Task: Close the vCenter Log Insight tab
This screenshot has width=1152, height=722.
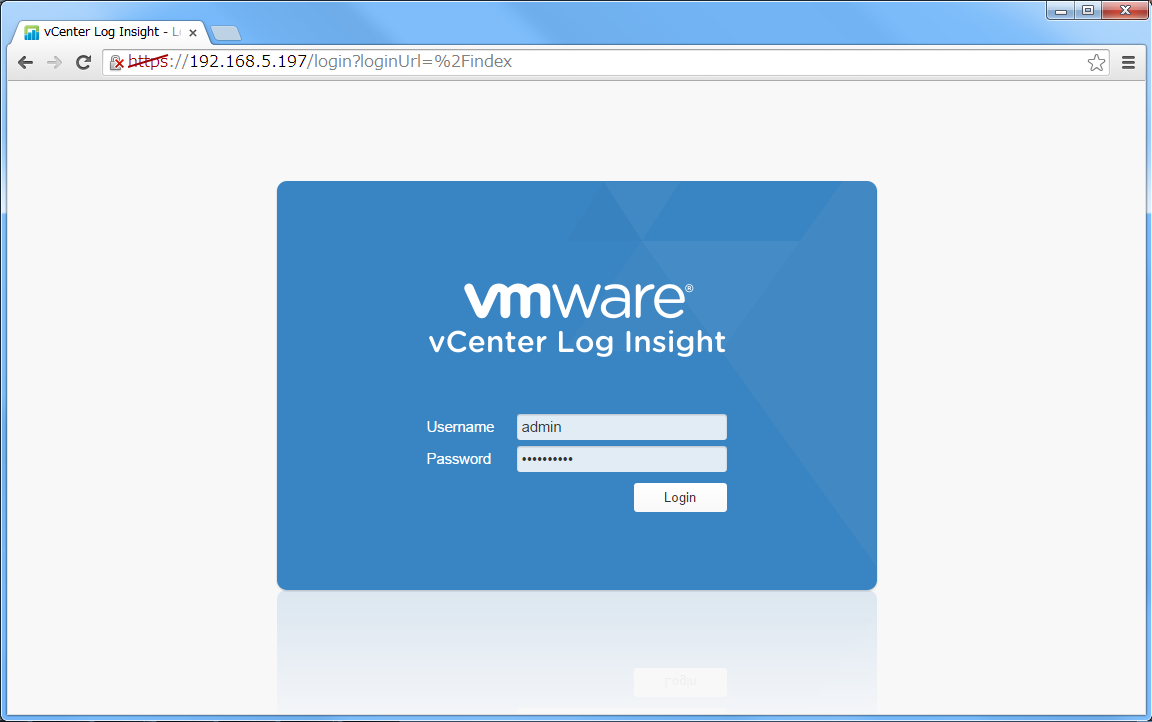Action: pos(193,33)
